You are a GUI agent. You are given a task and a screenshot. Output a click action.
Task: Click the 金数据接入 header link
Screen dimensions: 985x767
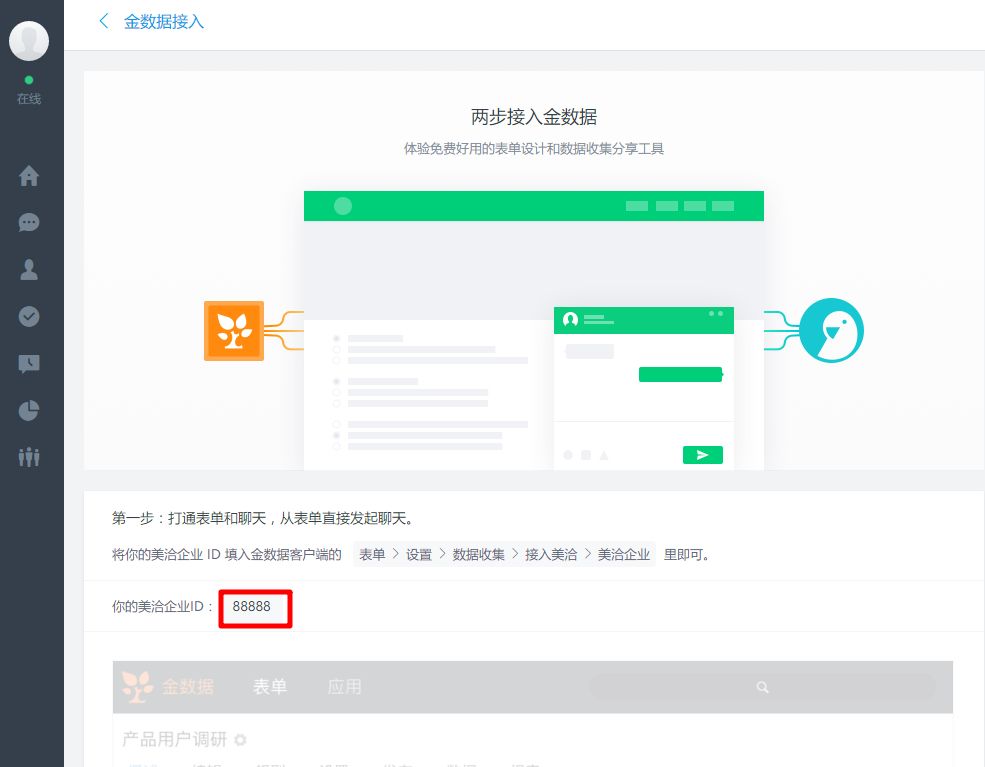164,22
